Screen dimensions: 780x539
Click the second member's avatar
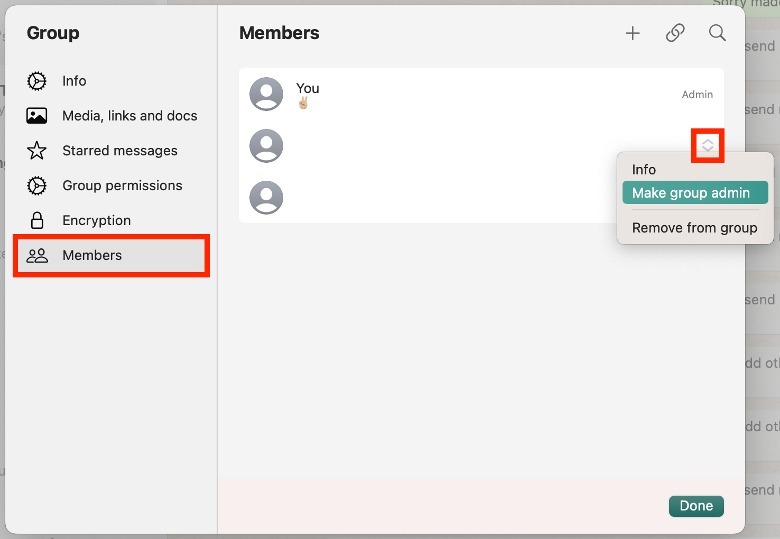pos(266,146)
